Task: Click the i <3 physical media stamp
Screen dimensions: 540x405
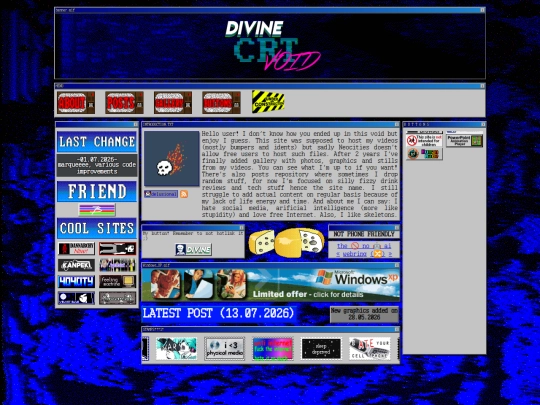Action: click(x=225, y=349)
